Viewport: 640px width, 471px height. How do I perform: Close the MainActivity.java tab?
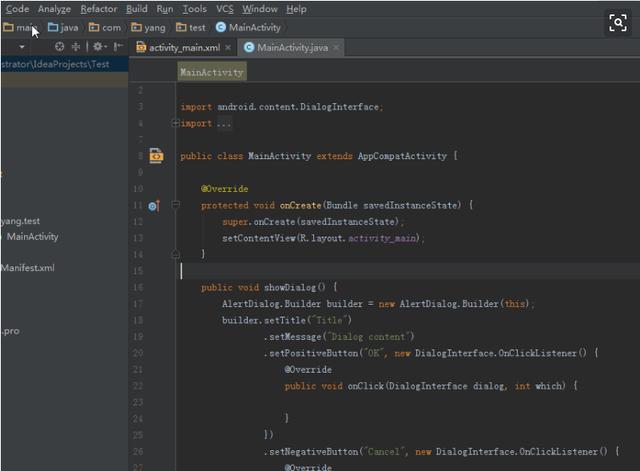pyautogui.click(x=336, y=48)
